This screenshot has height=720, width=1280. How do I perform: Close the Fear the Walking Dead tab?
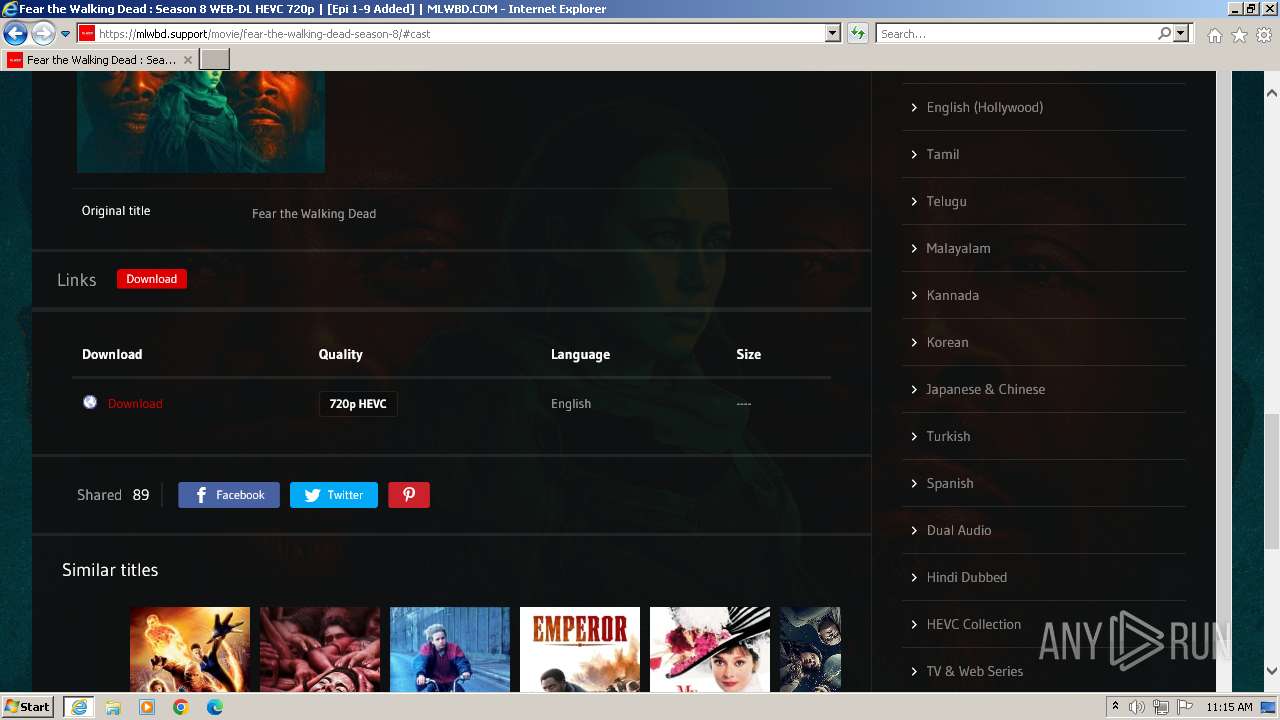[188, 60]
